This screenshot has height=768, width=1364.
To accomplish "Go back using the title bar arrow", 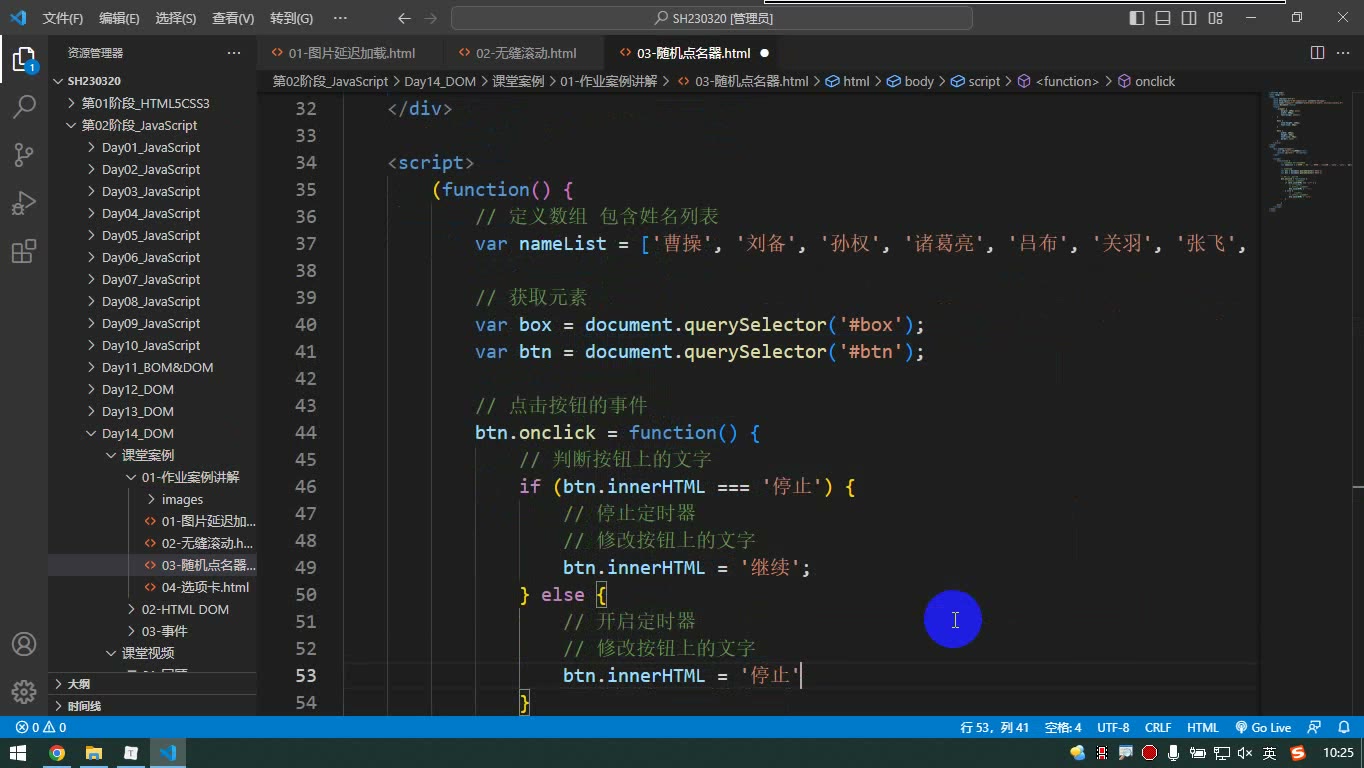I will point(404,18).
